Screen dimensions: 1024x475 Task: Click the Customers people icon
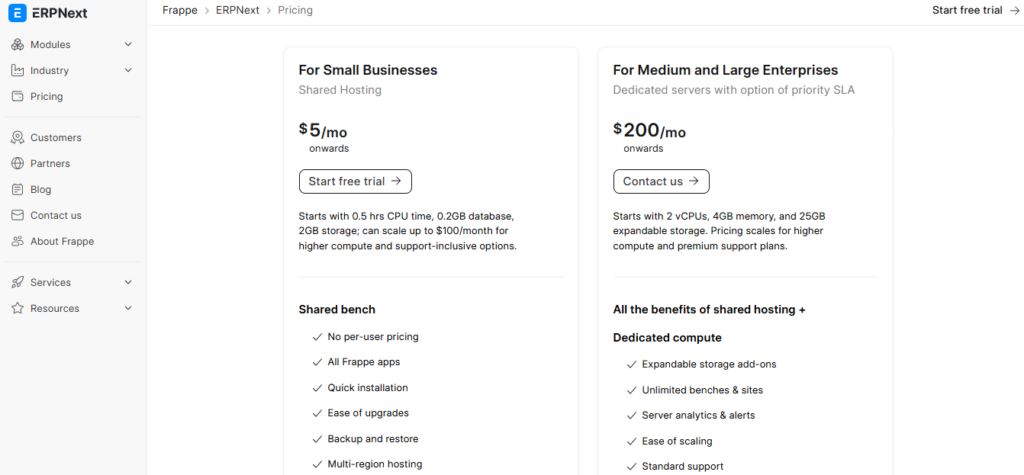pos(17,138)
